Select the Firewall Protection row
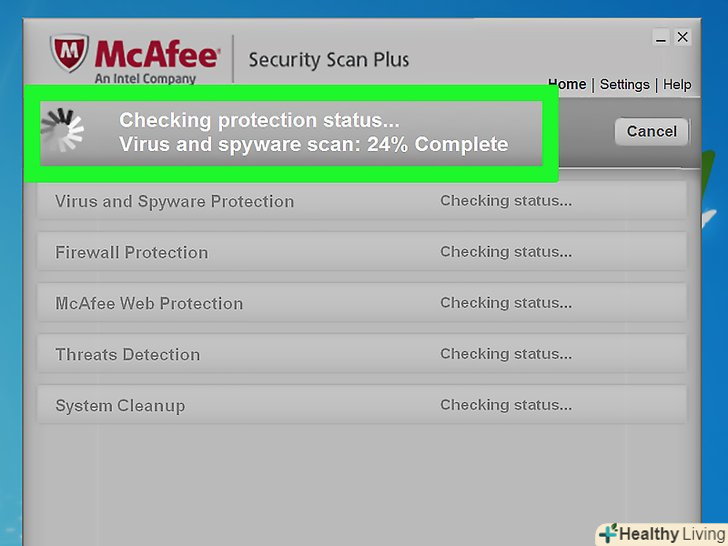 pyautogui.click(x=132, y=253)
